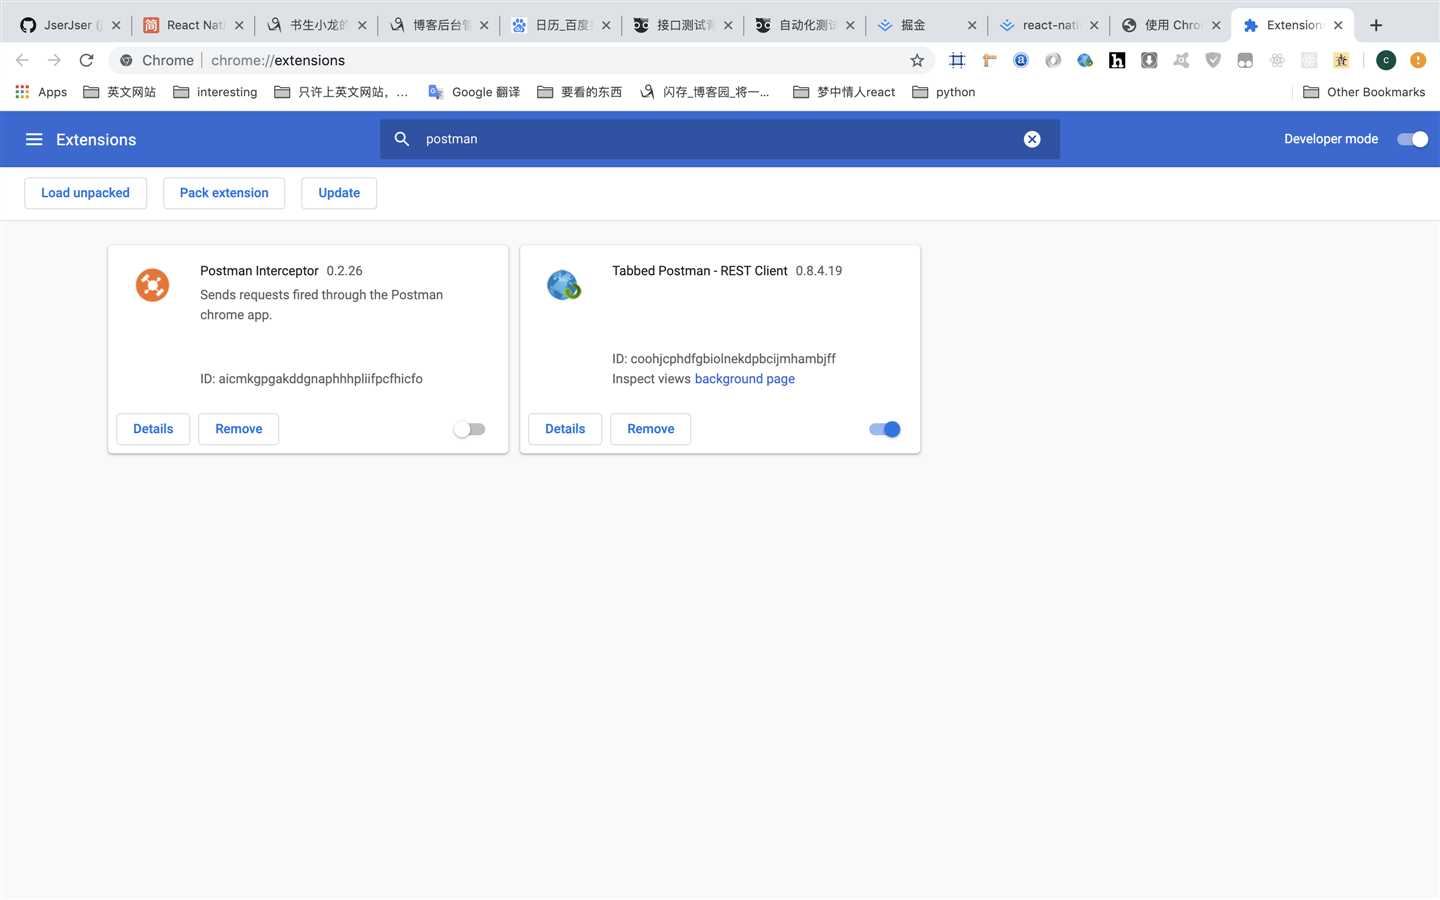The width and height of the screenshot is (1440, 900).
Task: Disable the Tabbed Postman toggle
Action: [885, 429]
